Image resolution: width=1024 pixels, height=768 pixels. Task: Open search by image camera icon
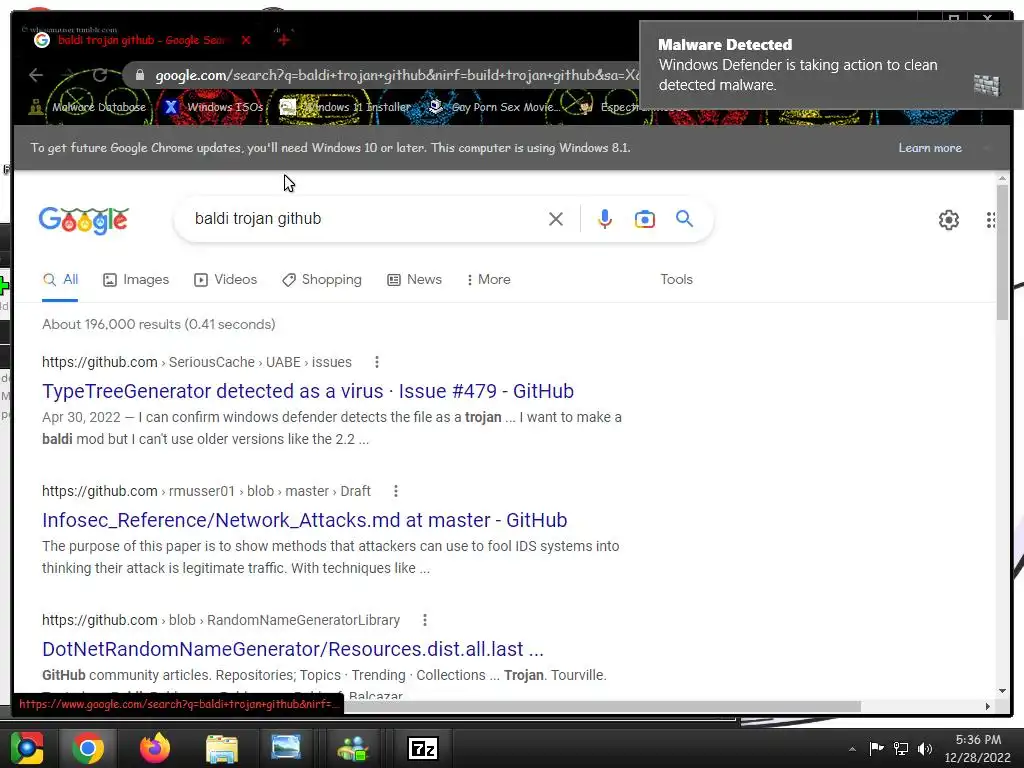645,219
